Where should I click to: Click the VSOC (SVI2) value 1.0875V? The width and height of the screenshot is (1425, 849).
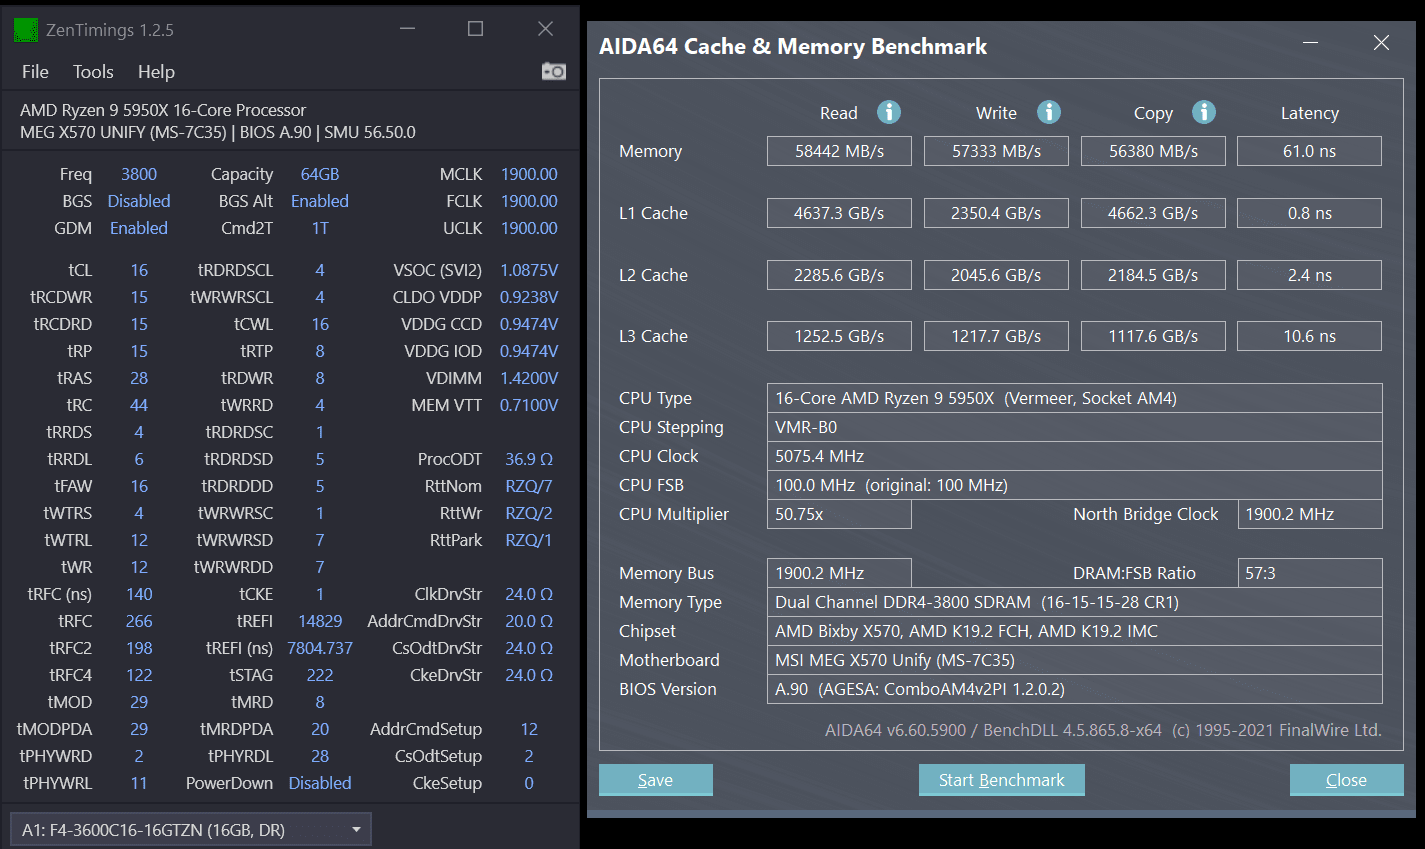click(529, 270)
